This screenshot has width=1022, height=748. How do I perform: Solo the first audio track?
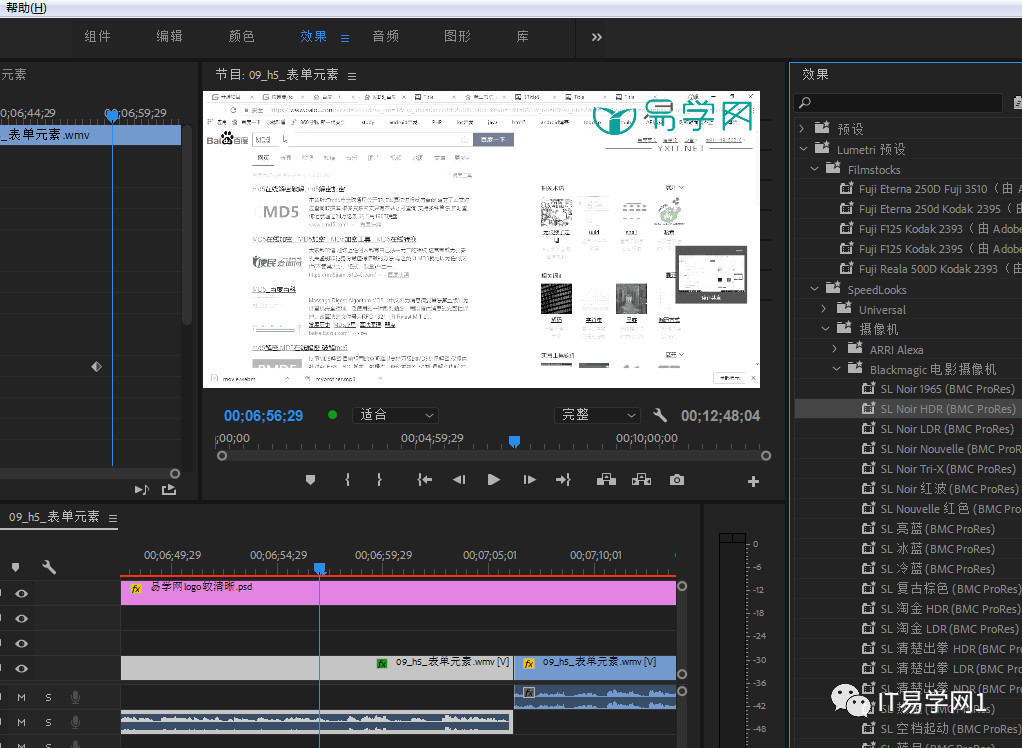click(47, 697)
